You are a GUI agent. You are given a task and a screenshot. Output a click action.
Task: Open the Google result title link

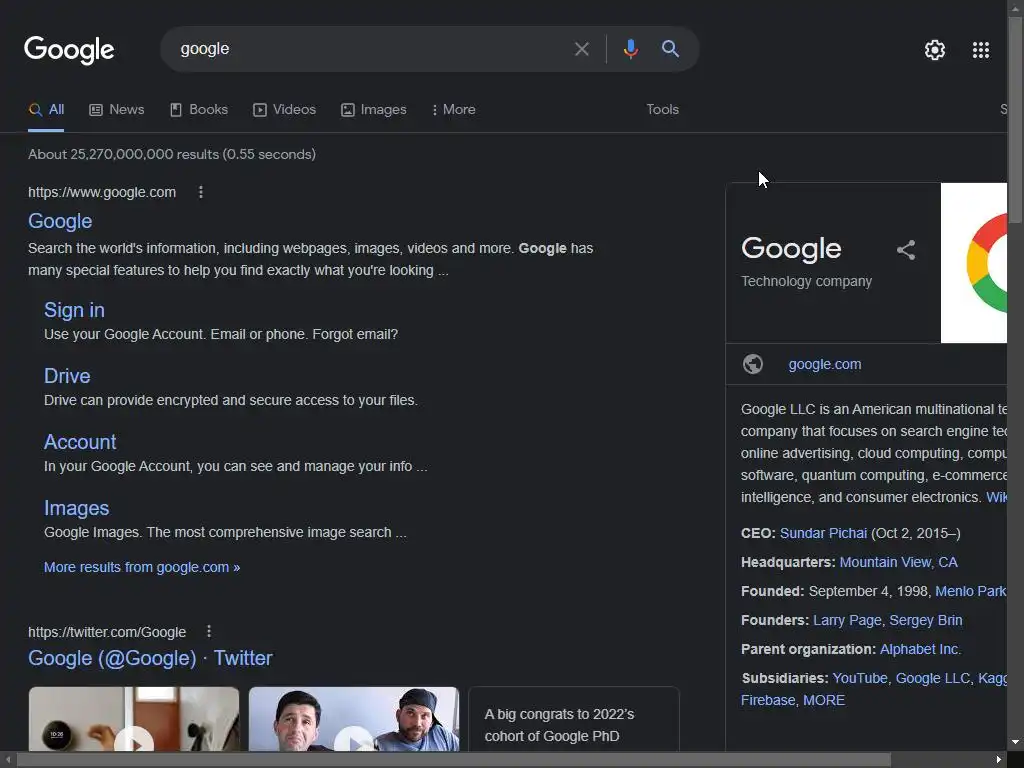click(60, 221)
